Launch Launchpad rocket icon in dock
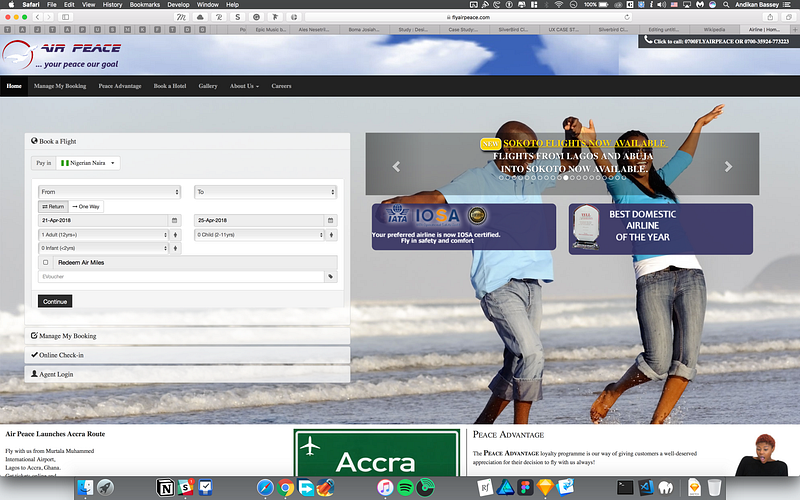Viewport: 800px width, 500px height. pyautogui.click(x=106, y=488)
